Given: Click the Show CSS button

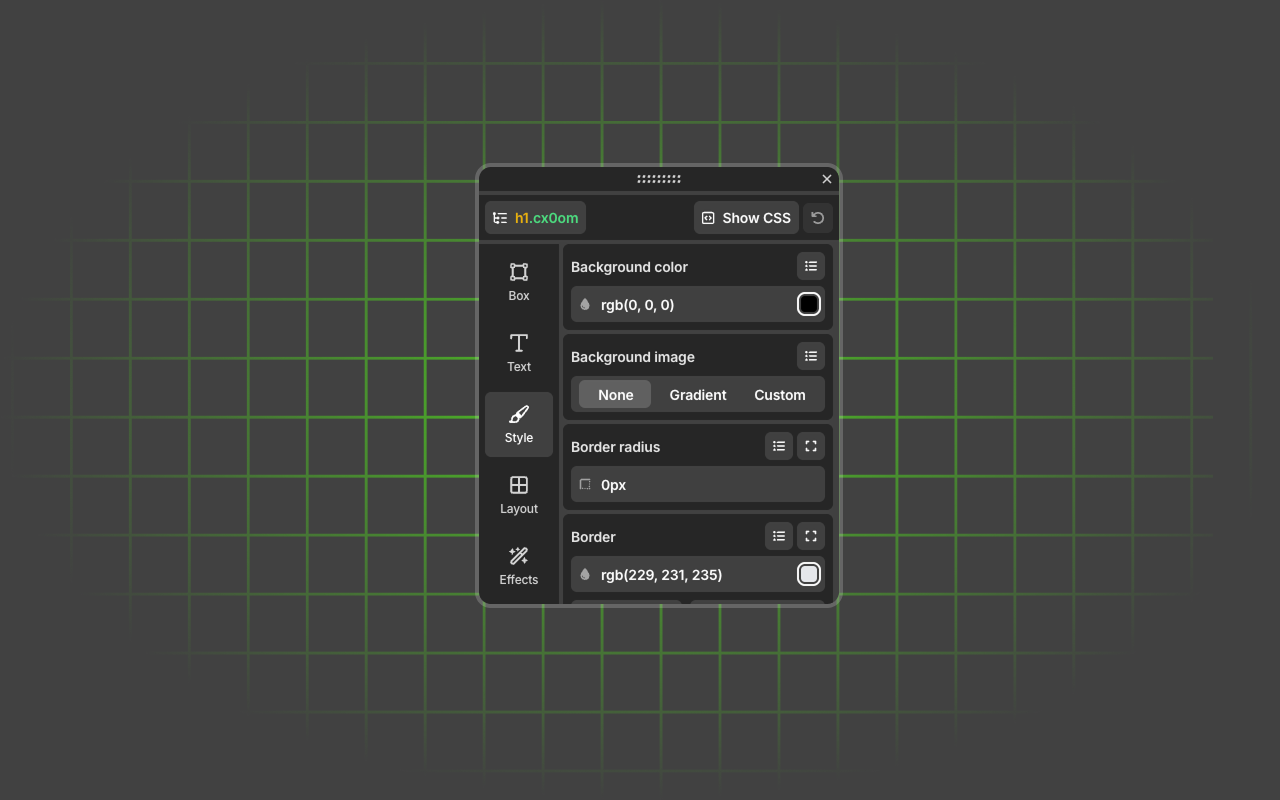Looking at the screenshot, I should 746,218.
